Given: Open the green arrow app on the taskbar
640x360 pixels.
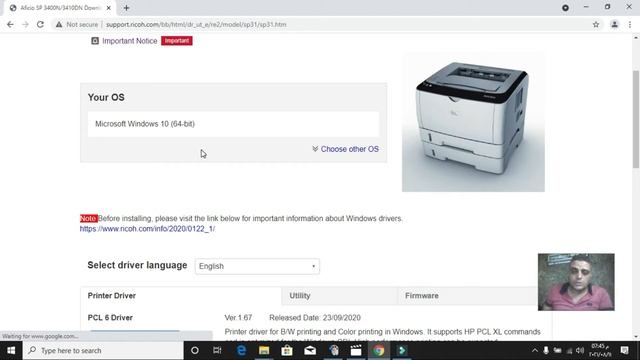Looking at the screenshot, I should 402,351.
